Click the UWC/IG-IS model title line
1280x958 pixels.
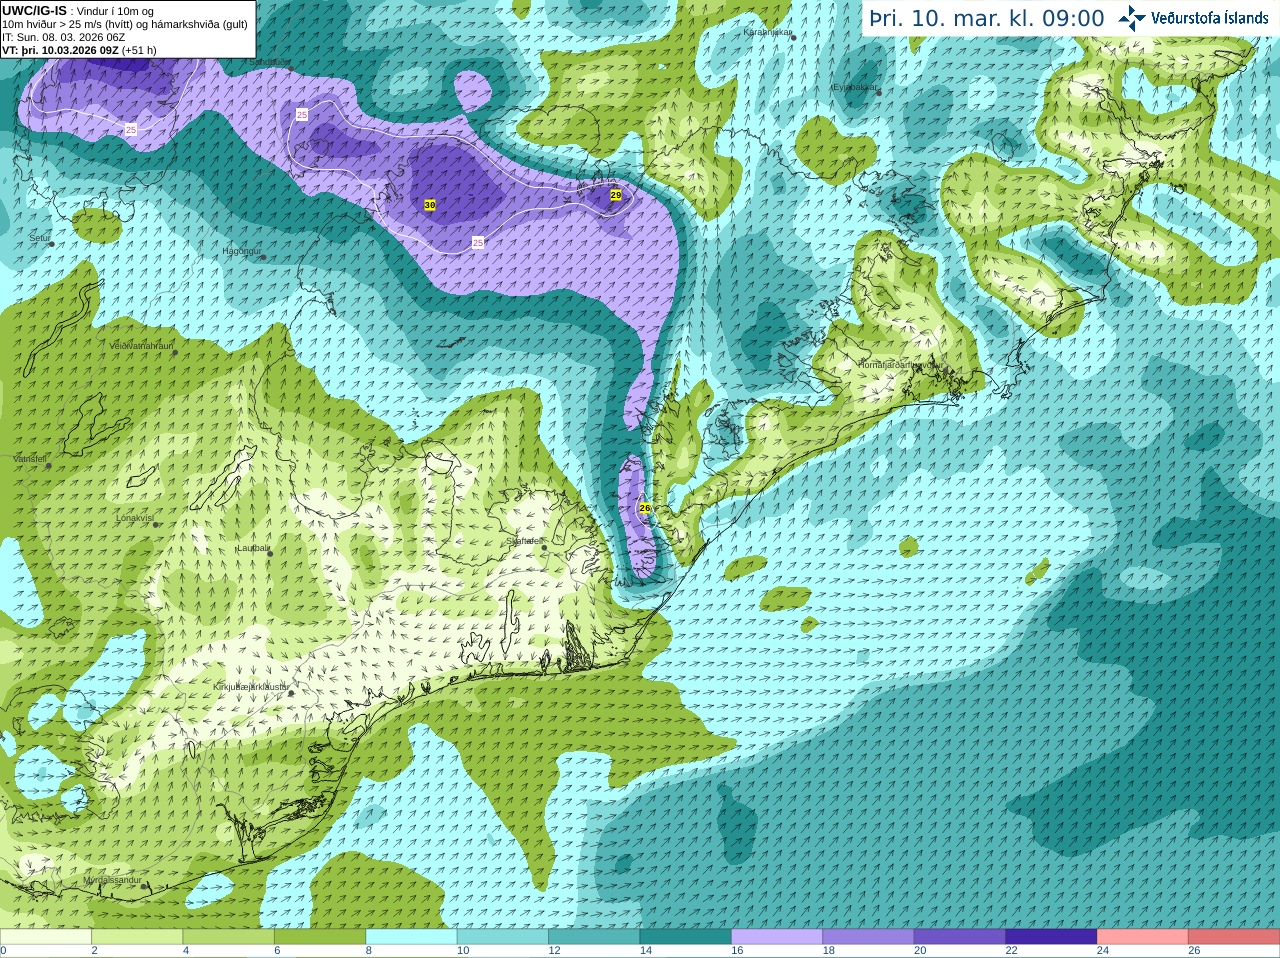click(78, 11)
